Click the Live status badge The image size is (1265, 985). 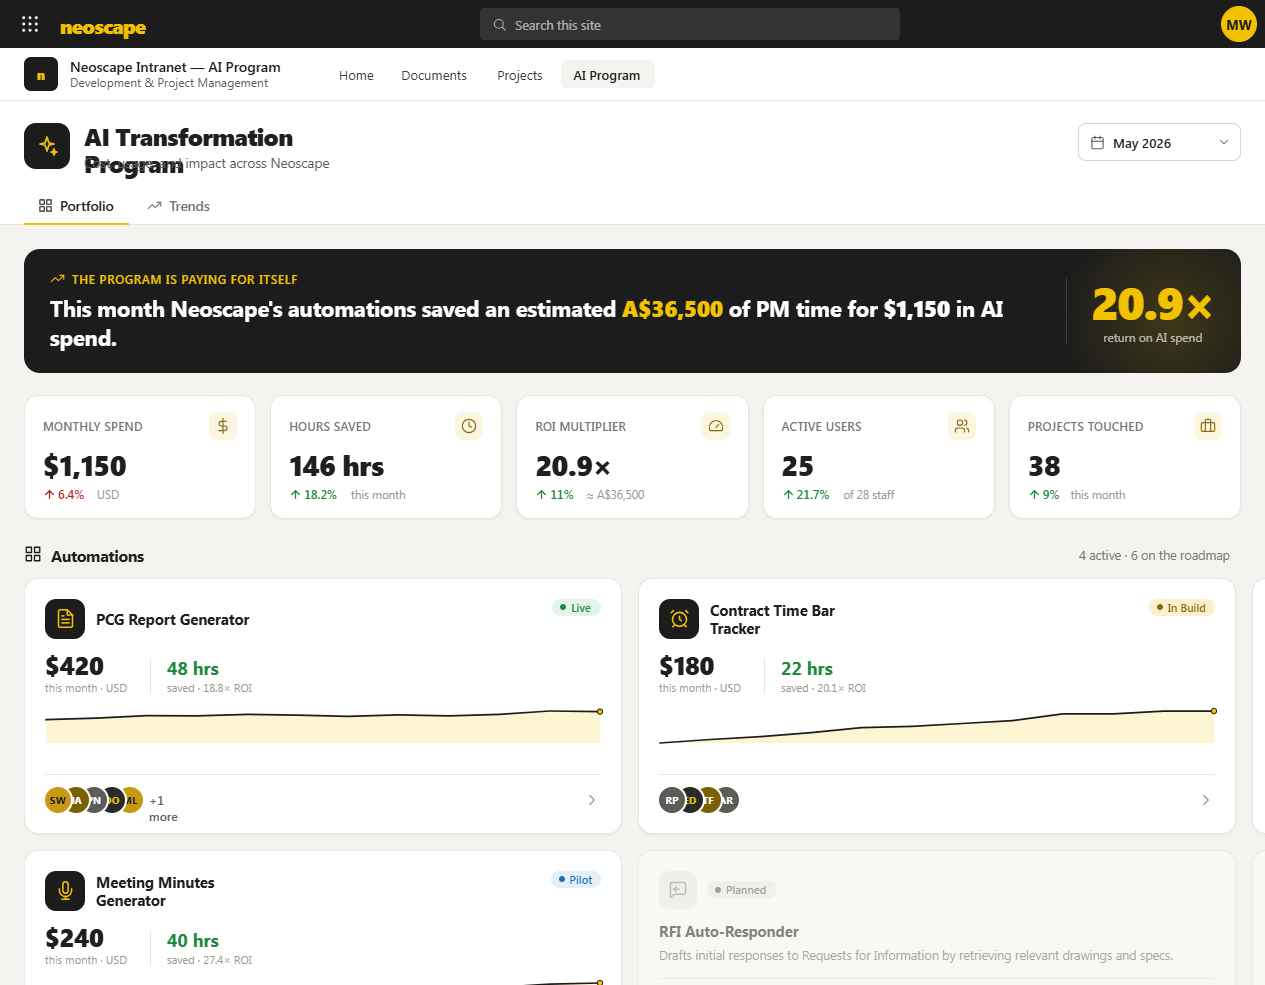576,608
